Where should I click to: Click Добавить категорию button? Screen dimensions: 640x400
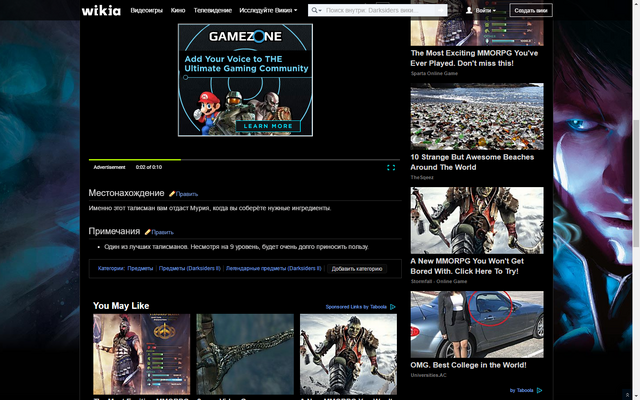[357, 269]
